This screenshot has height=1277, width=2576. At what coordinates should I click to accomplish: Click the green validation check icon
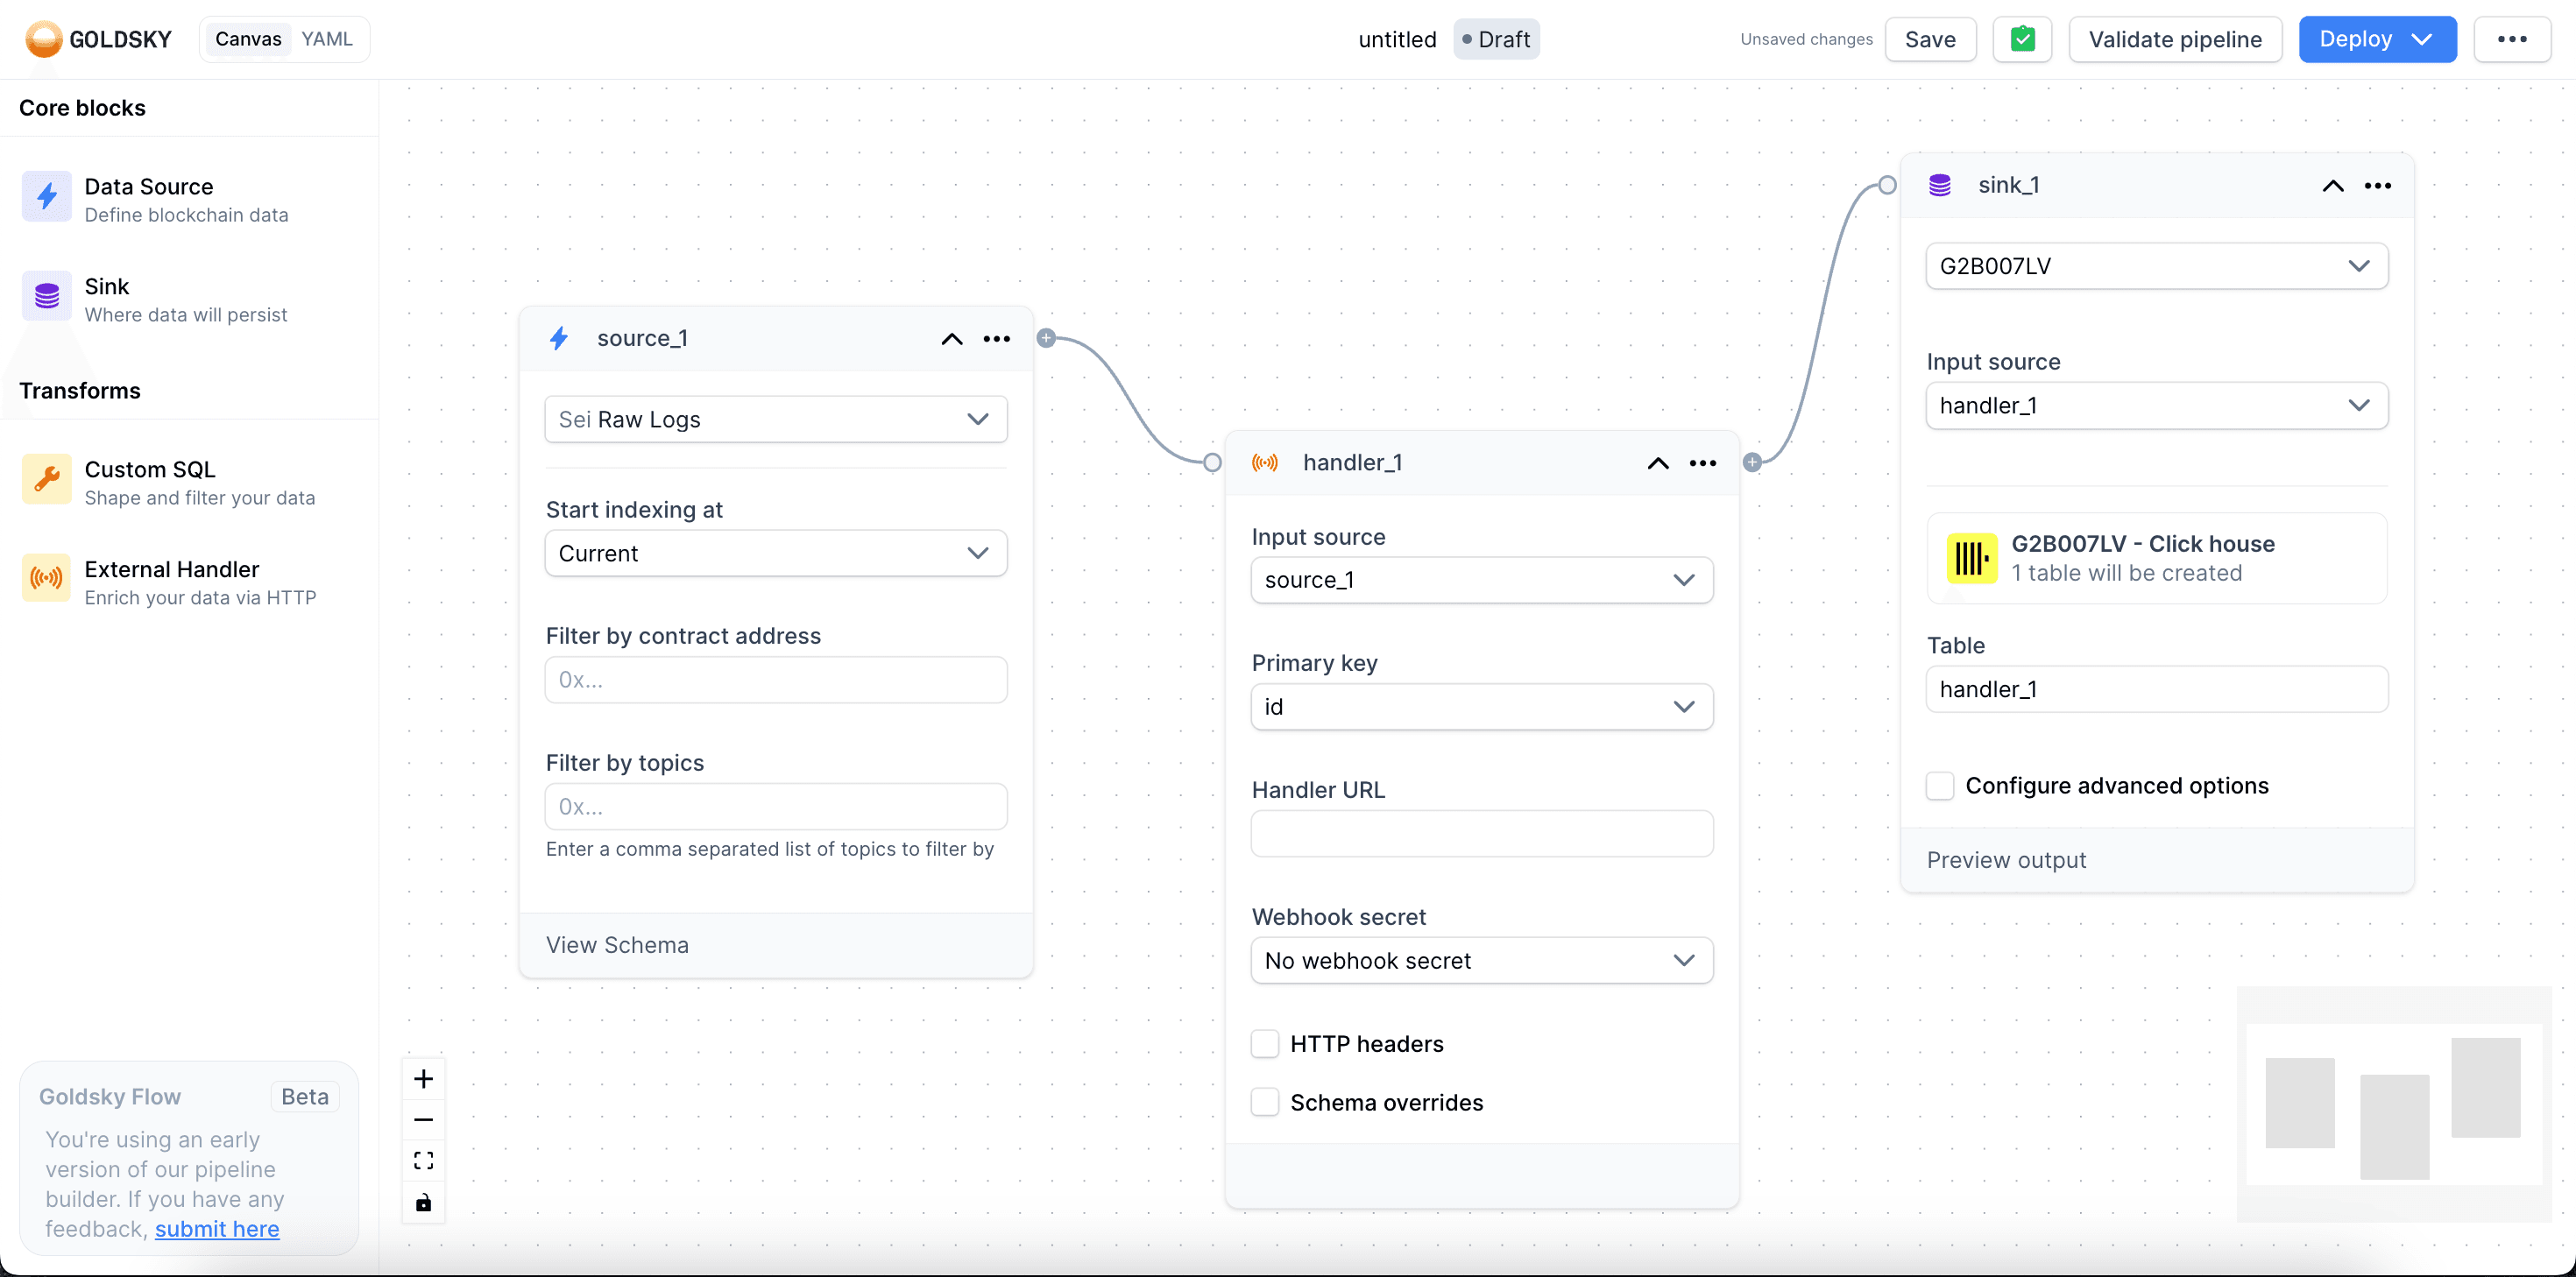click(x=2022, y=39)
